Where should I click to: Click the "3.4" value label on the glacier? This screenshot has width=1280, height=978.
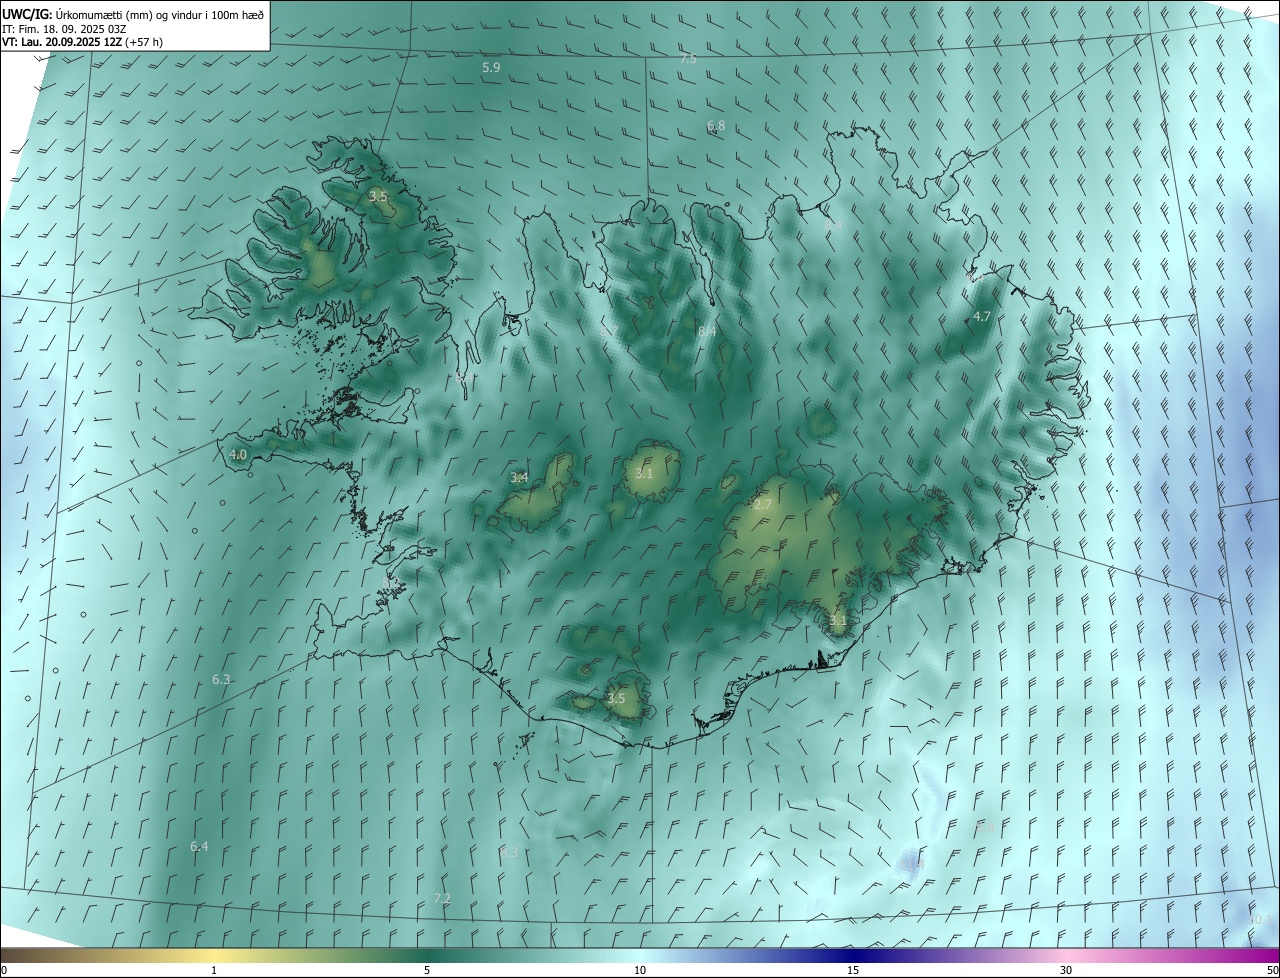(x=519, y=478)
